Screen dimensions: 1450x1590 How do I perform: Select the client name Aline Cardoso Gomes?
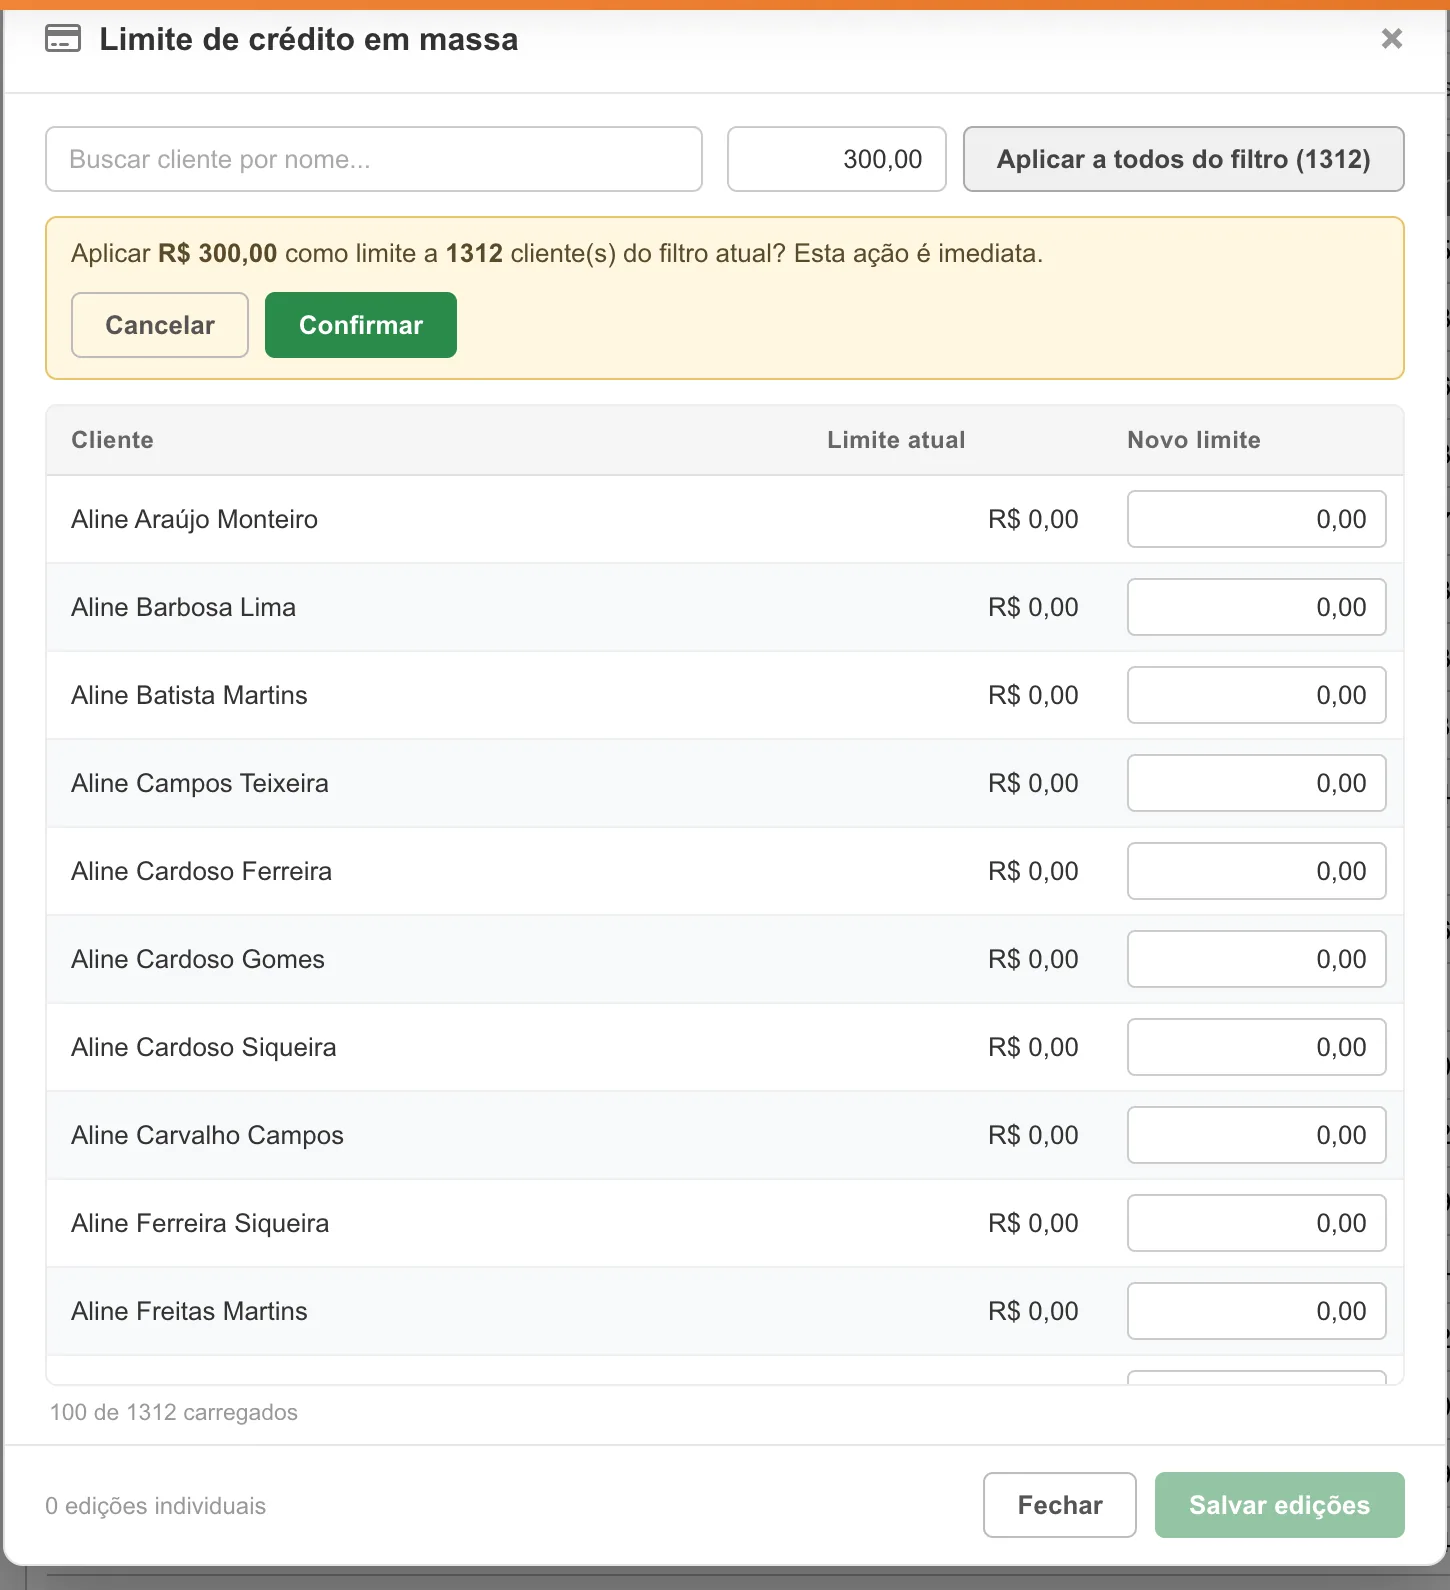point(198,959)
